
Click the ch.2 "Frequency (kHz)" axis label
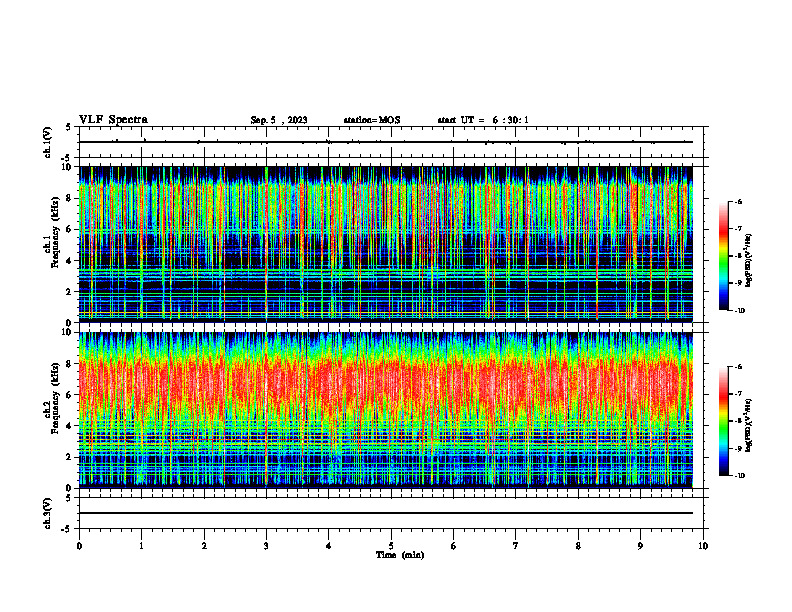coord(55,398)
